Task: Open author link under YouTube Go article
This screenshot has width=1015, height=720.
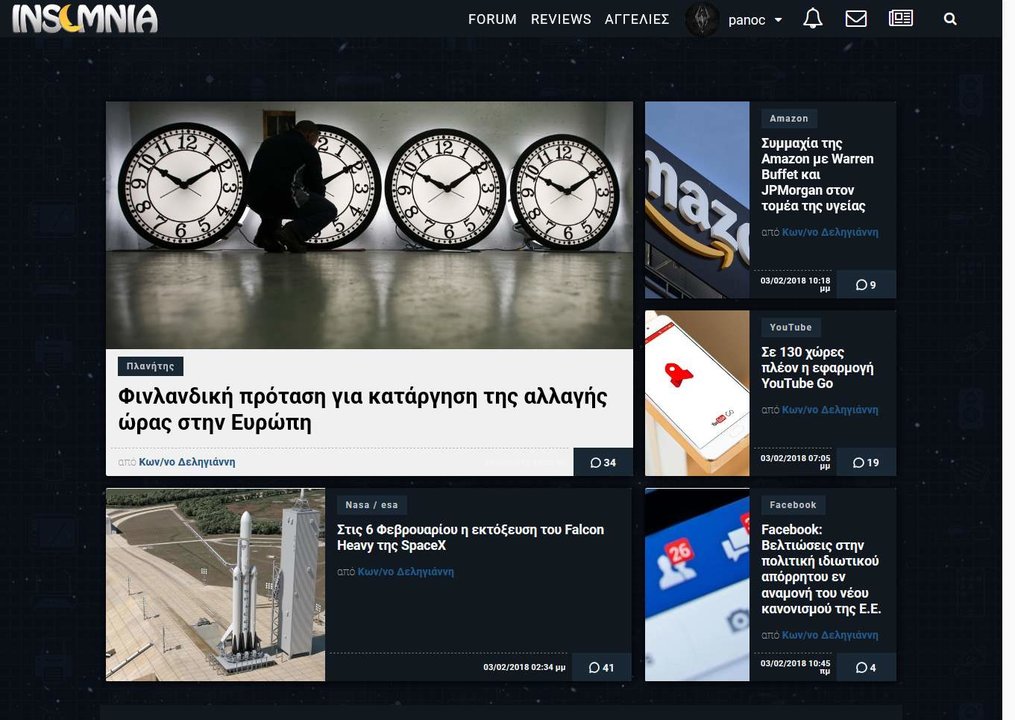Action: pos(831,409)
